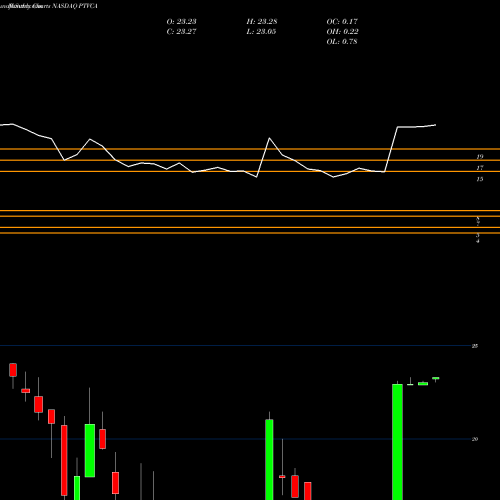Click the 'OC: 0.17' value
500x500 pixels.
(342, 22)
